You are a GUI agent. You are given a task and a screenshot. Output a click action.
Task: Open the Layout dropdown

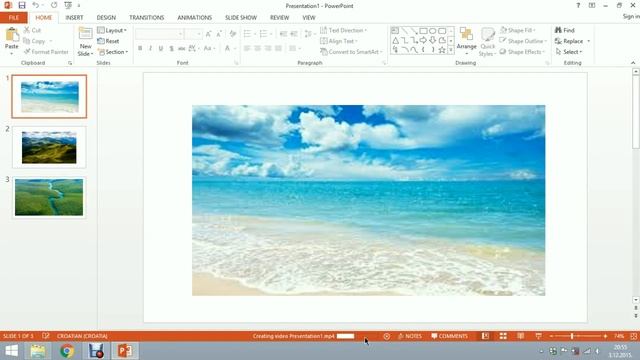112,31
